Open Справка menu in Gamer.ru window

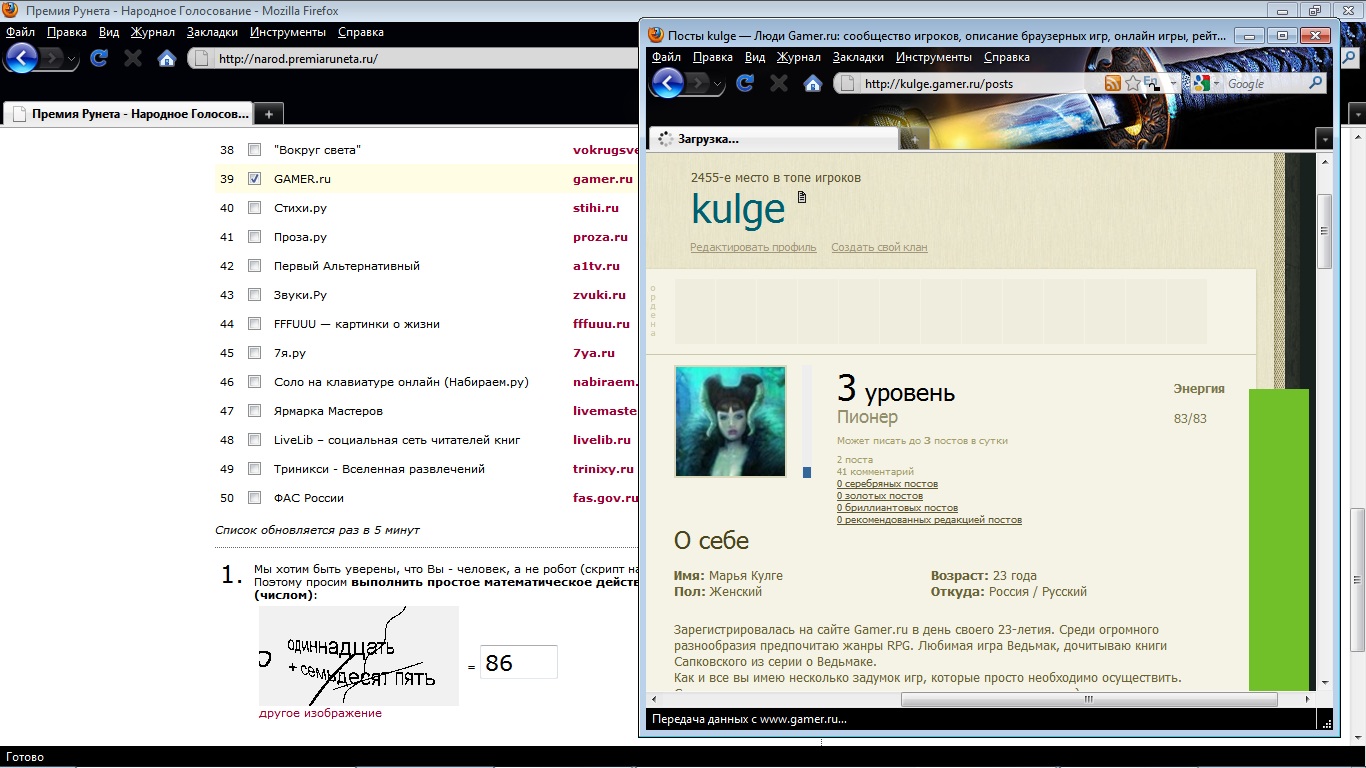click(x=1006, y=57)
